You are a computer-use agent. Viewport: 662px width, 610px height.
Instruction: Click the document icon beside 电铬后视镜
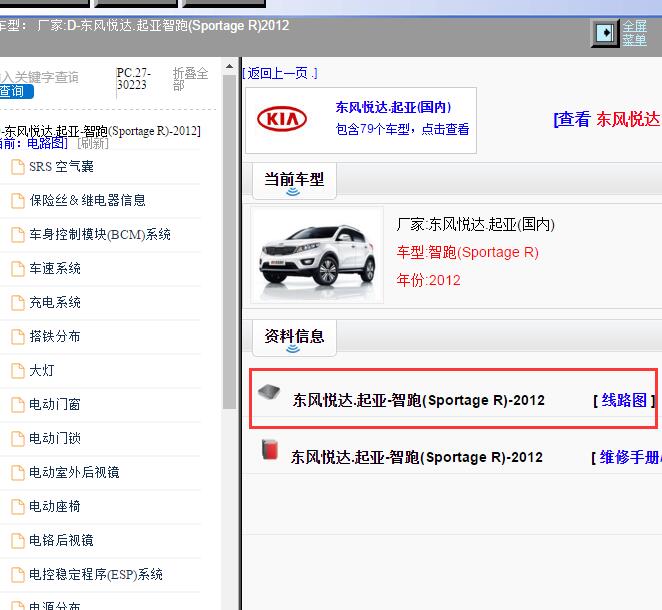[18, 540]
